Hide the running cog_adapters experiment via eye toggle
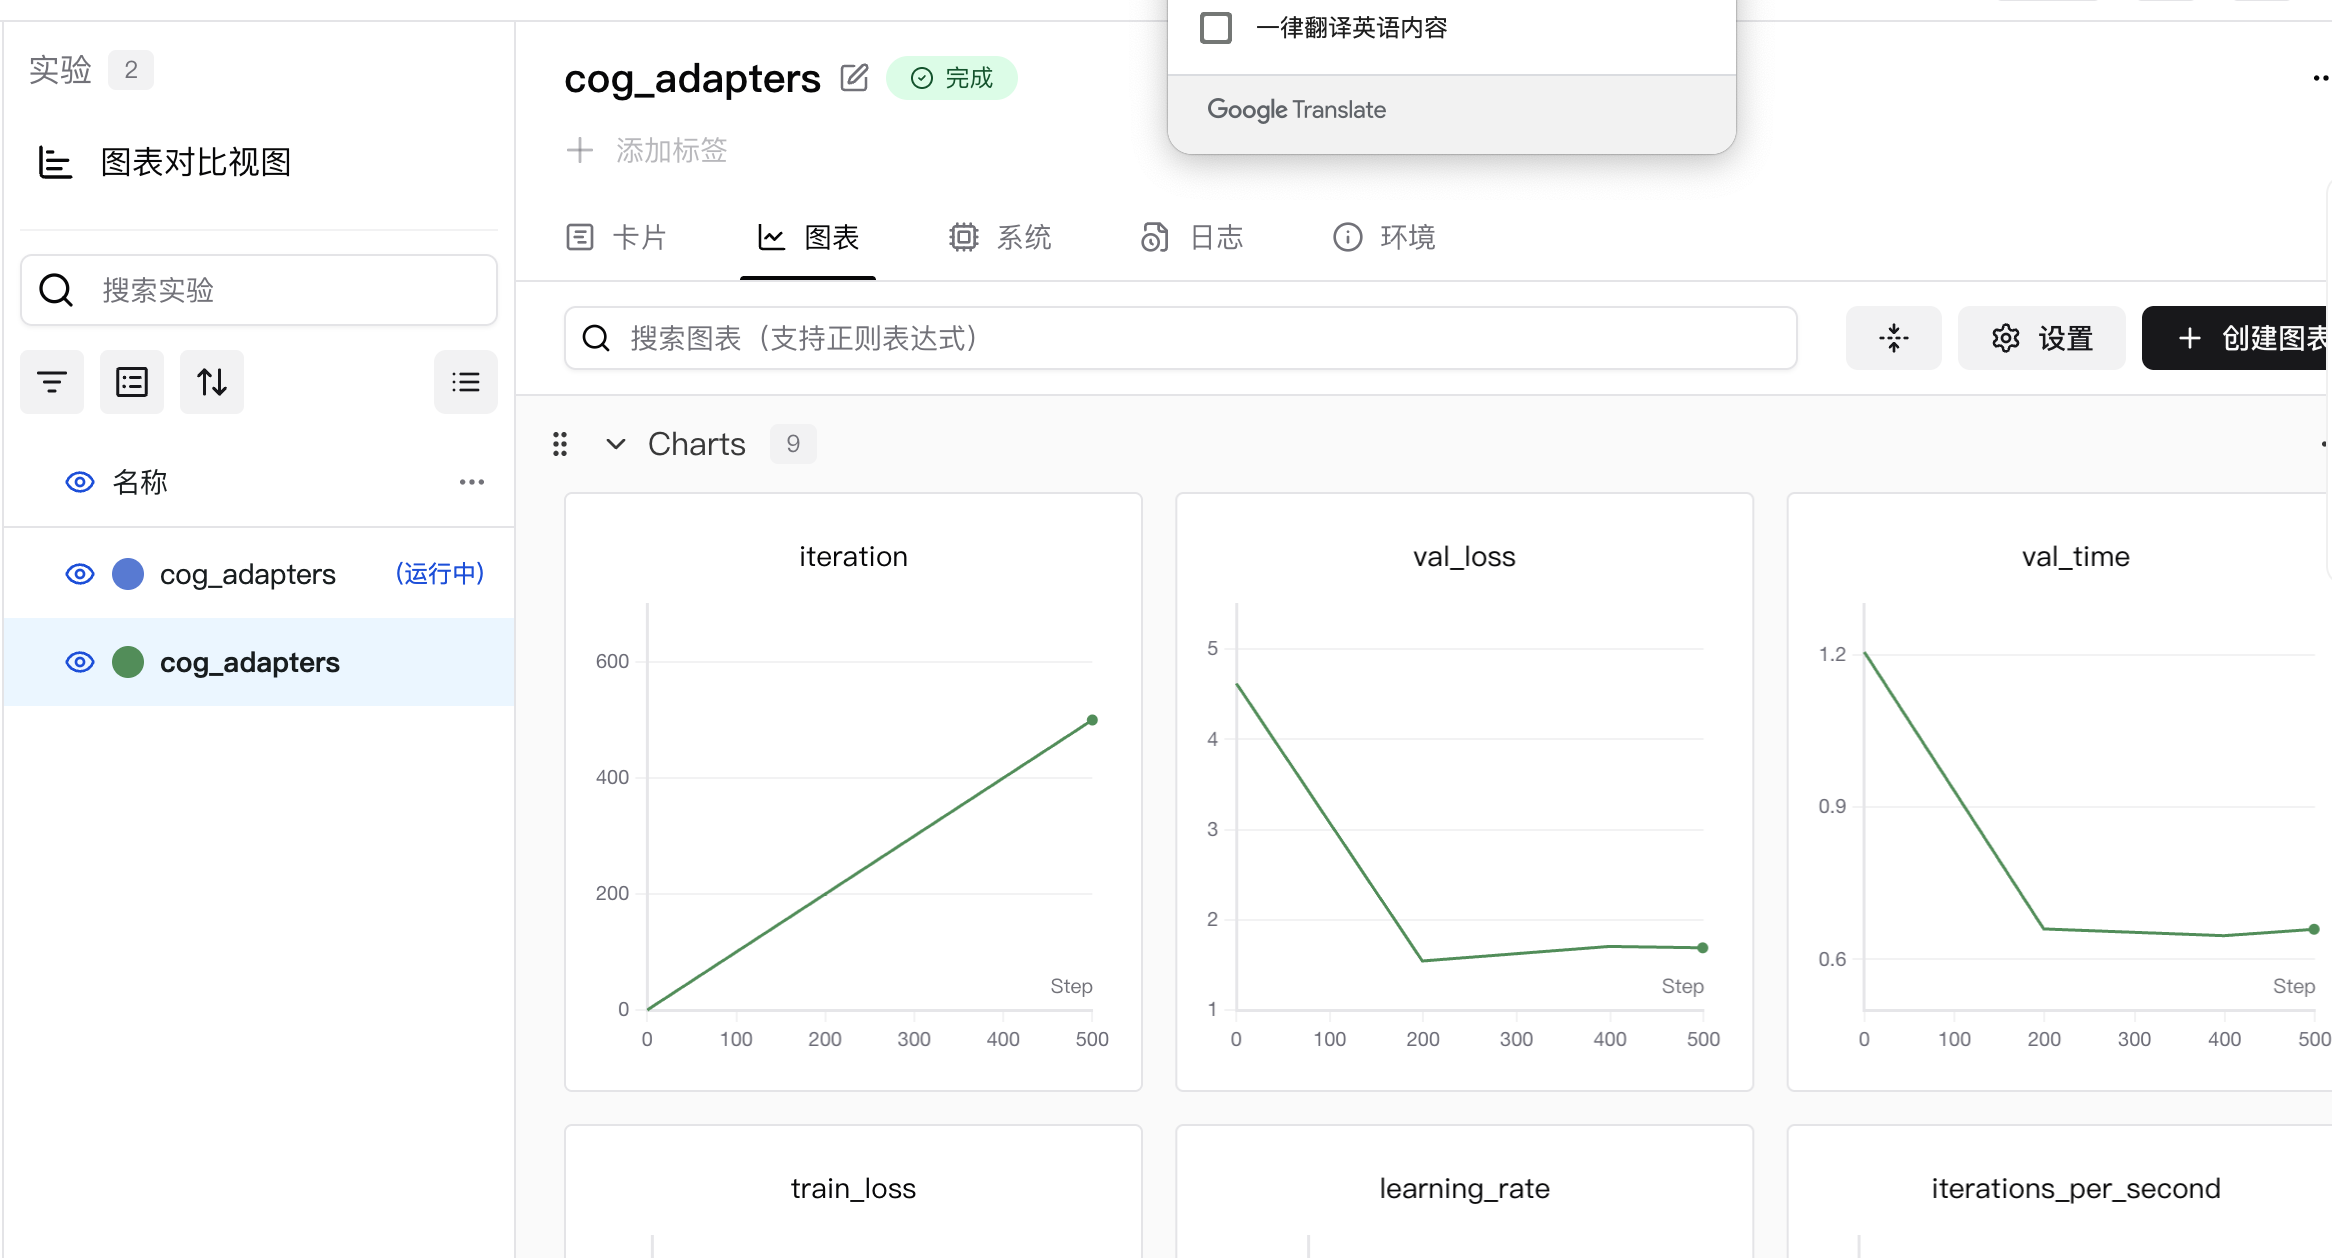The image size is (2332, 1258). [x=79, y=573]
